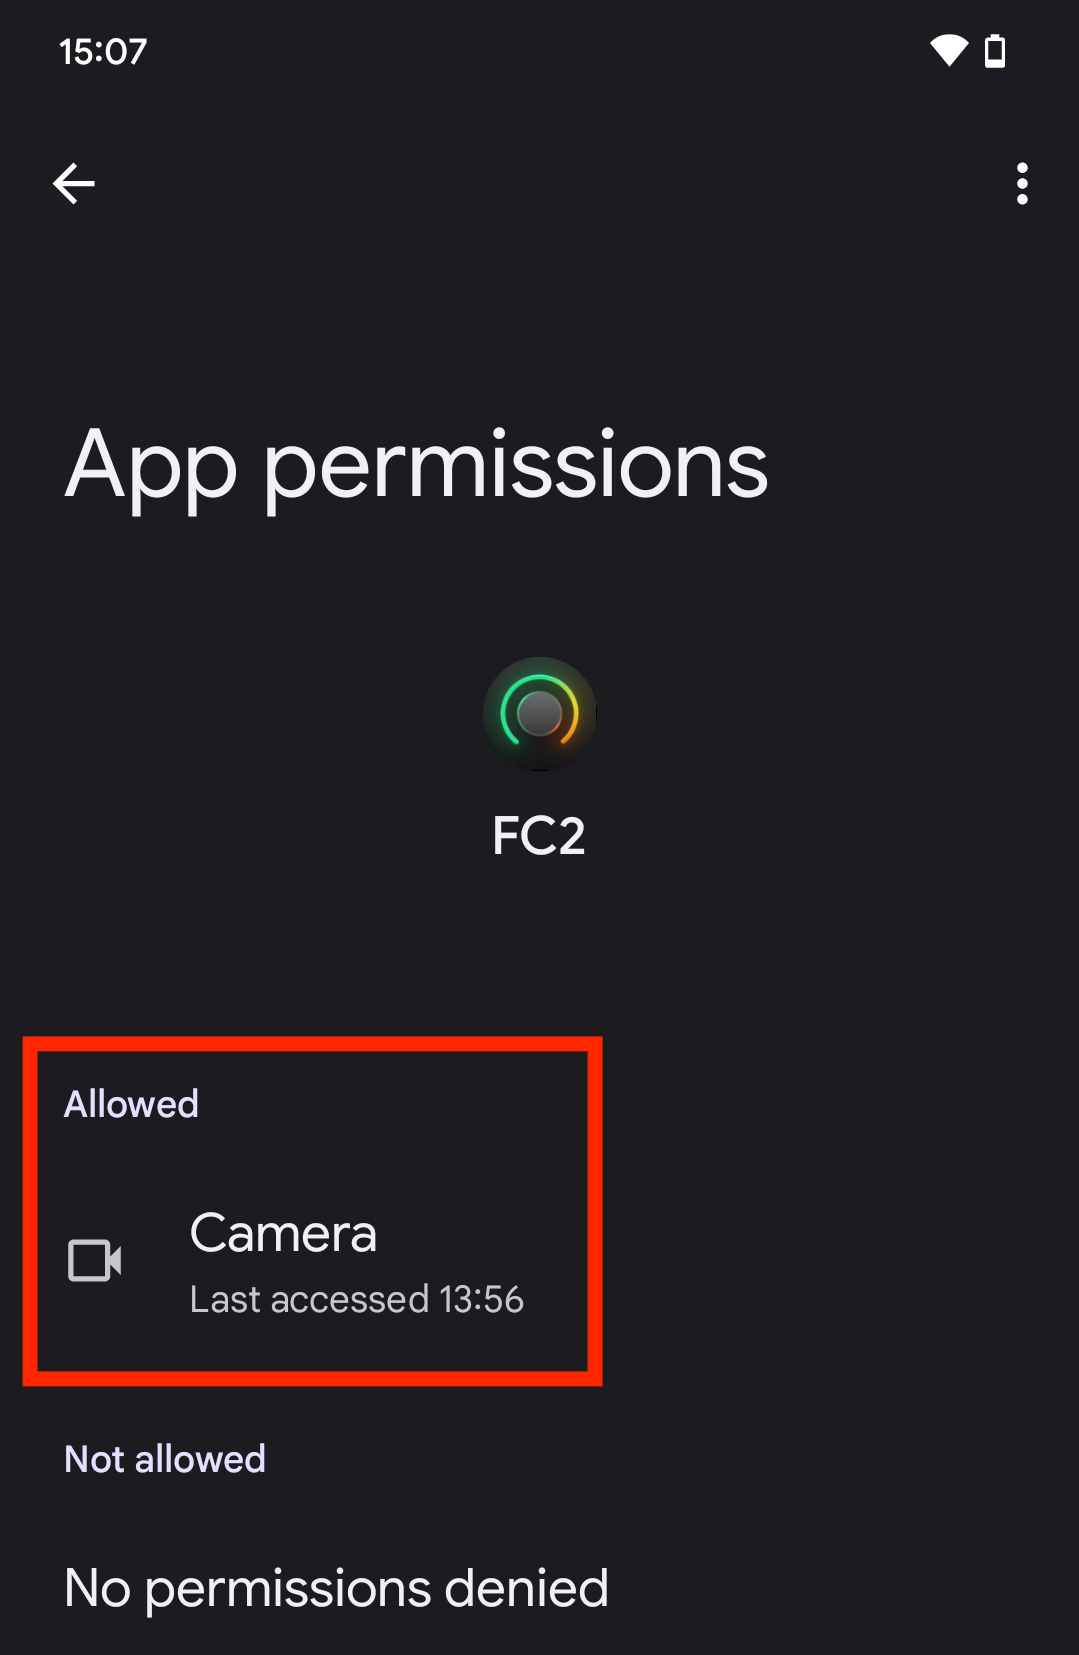
Task: Tap the camera permission video icon
Action: [95, 1260]
